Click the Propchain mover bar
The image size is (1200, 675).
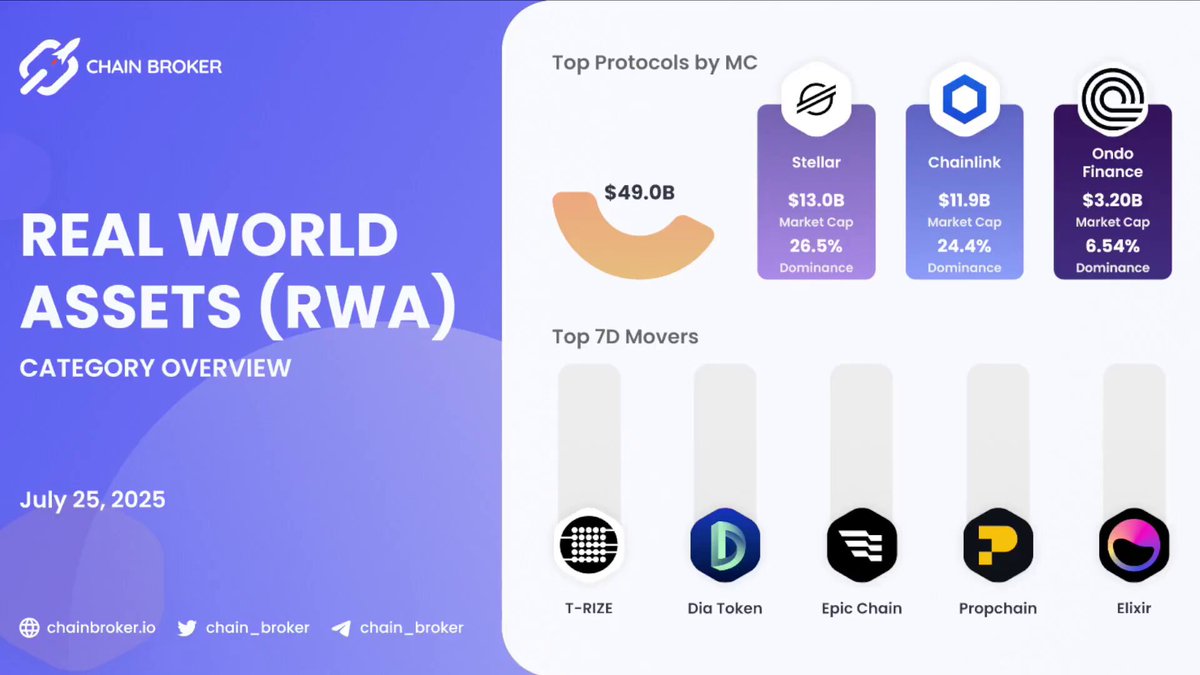[997, 440]
